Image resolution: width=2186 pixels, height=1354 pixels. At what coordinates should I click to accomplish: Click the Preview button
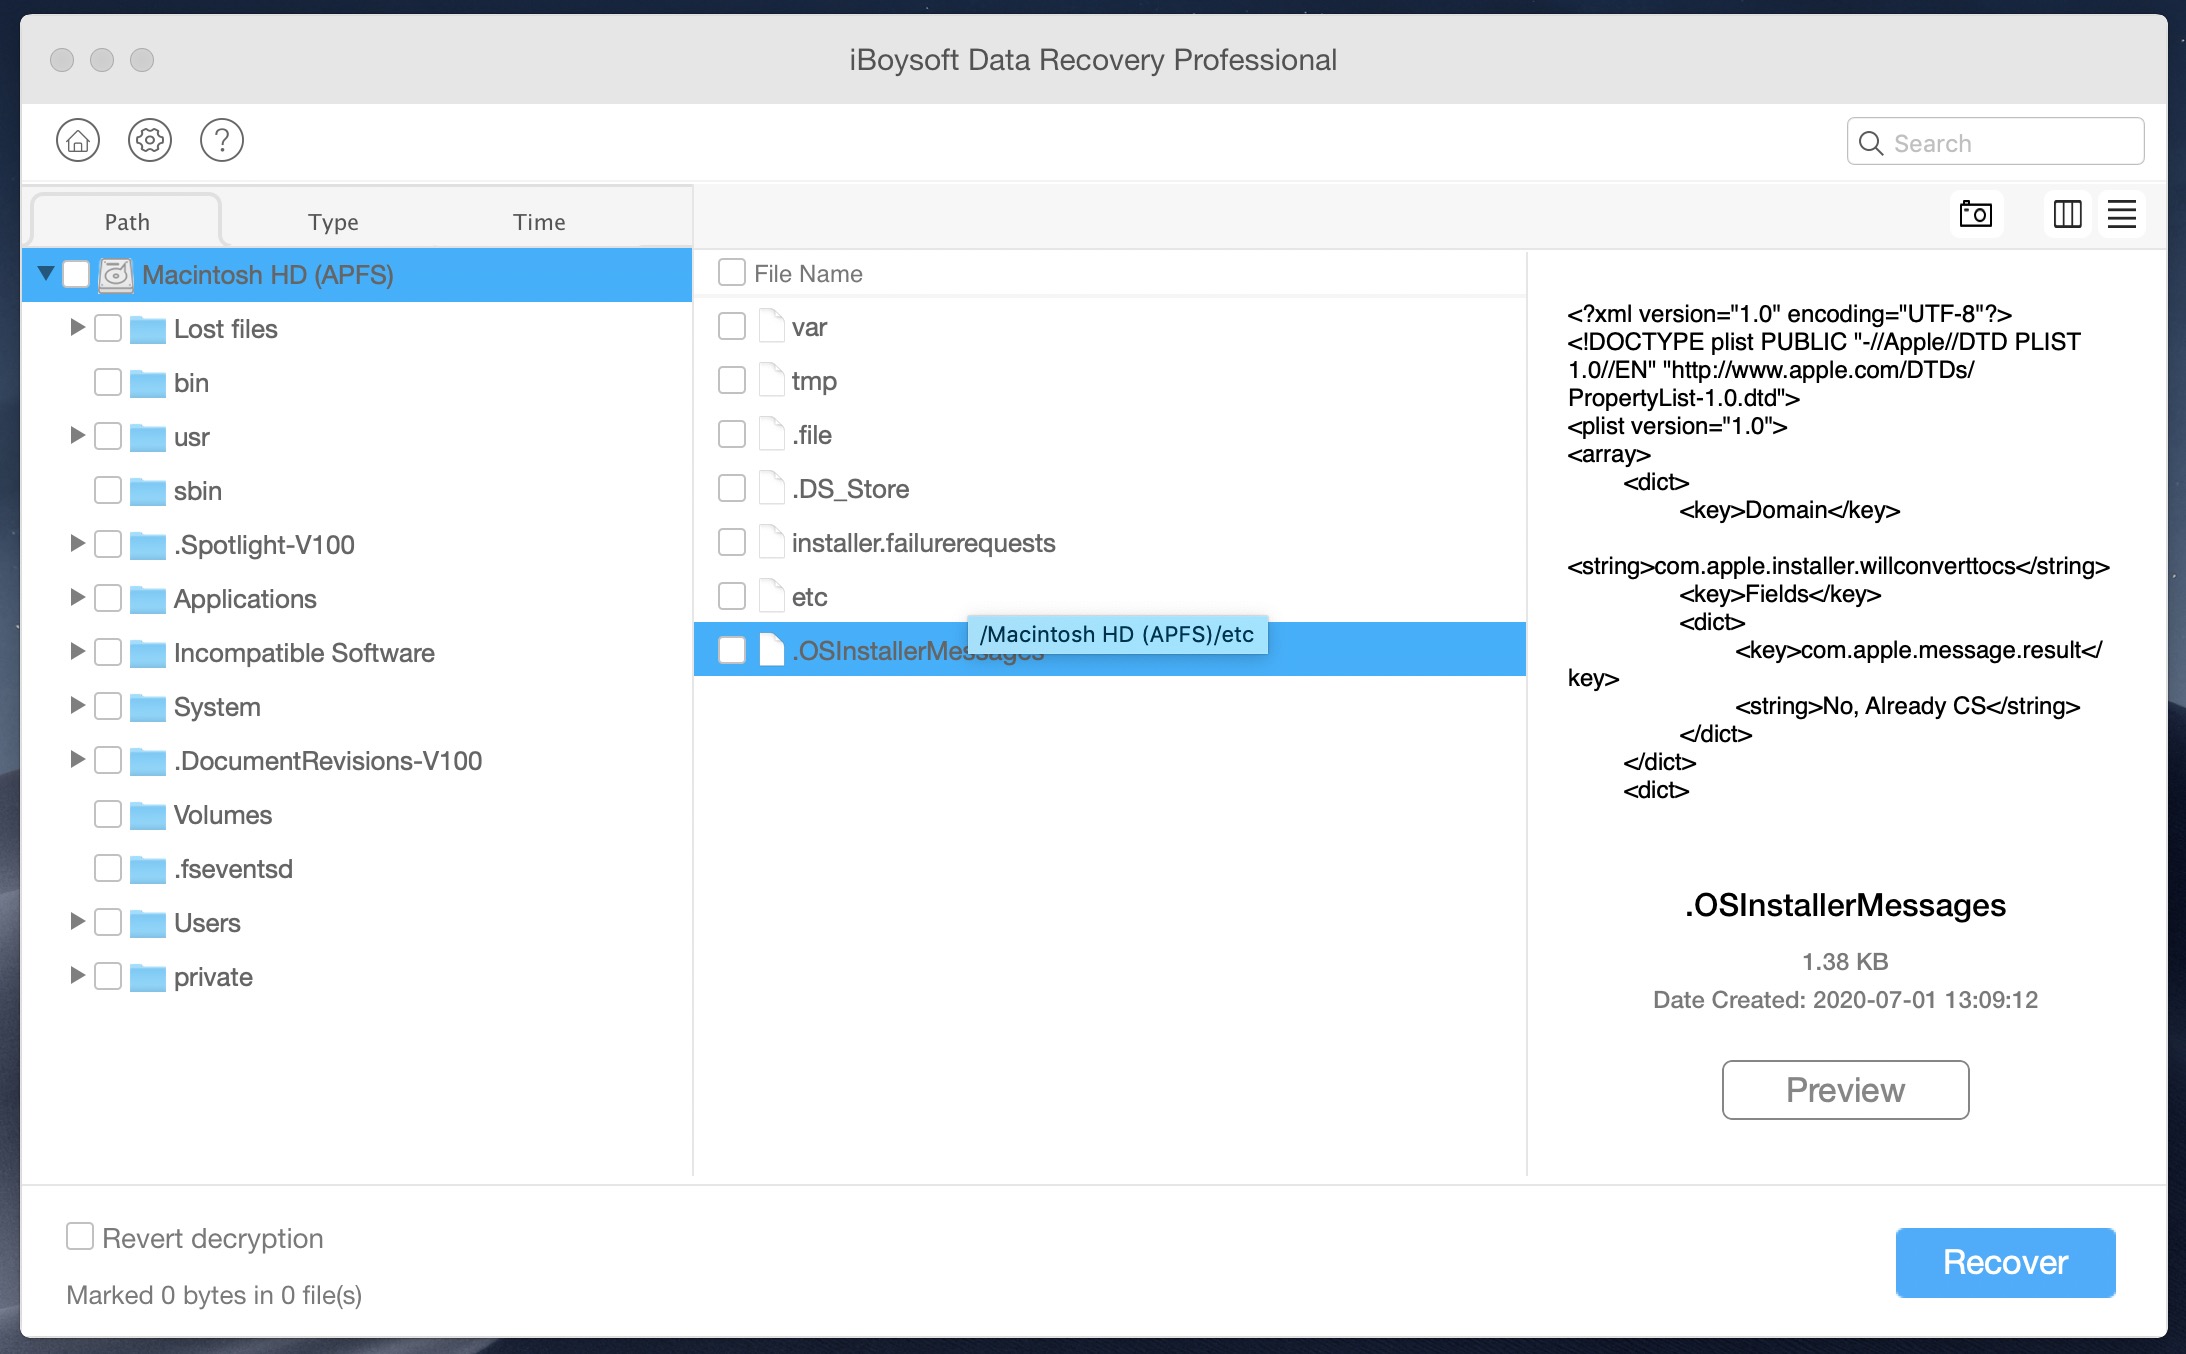(1847, 1089)
